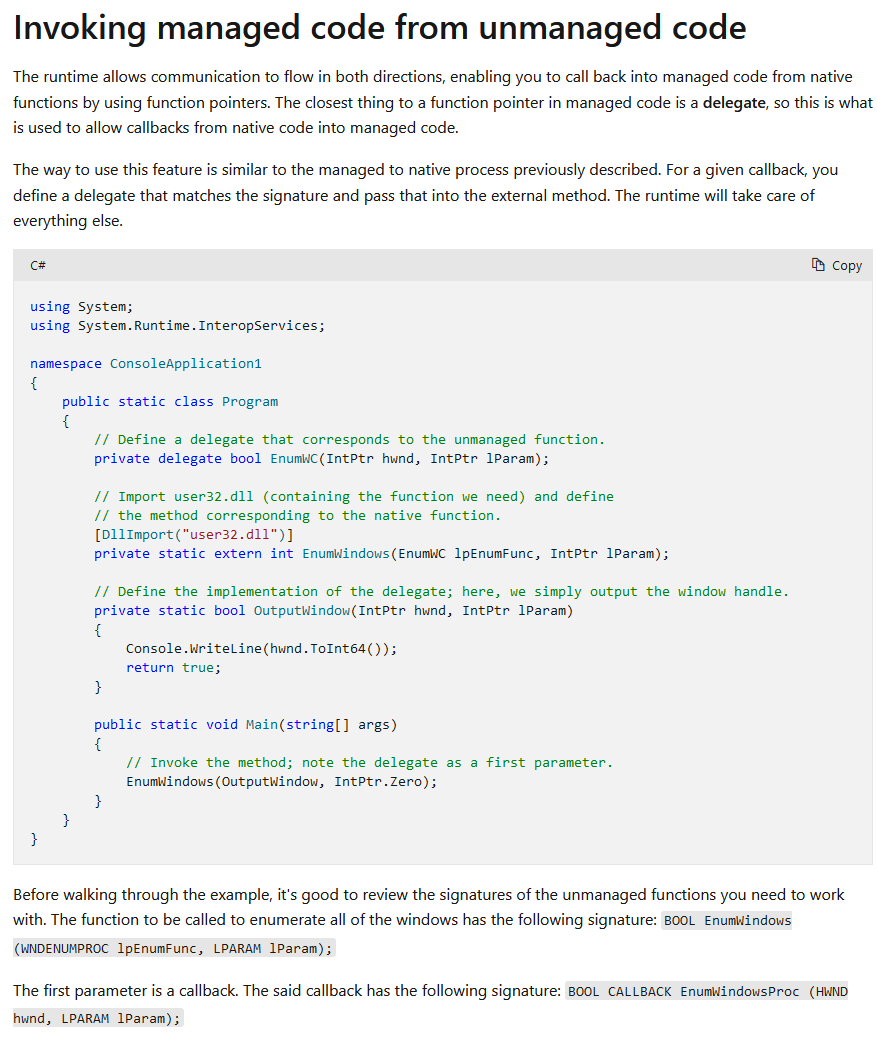Click the inline "BOOL EnumWindows" signature code
877x1046 pixels.
[x=727, y=920]
